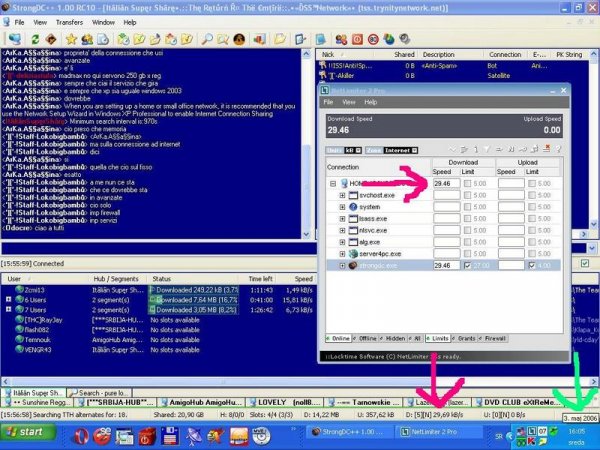Viewport: 600px width, 450px height.
Task: Sort transfers by Time left column
Action: point(260,279)
